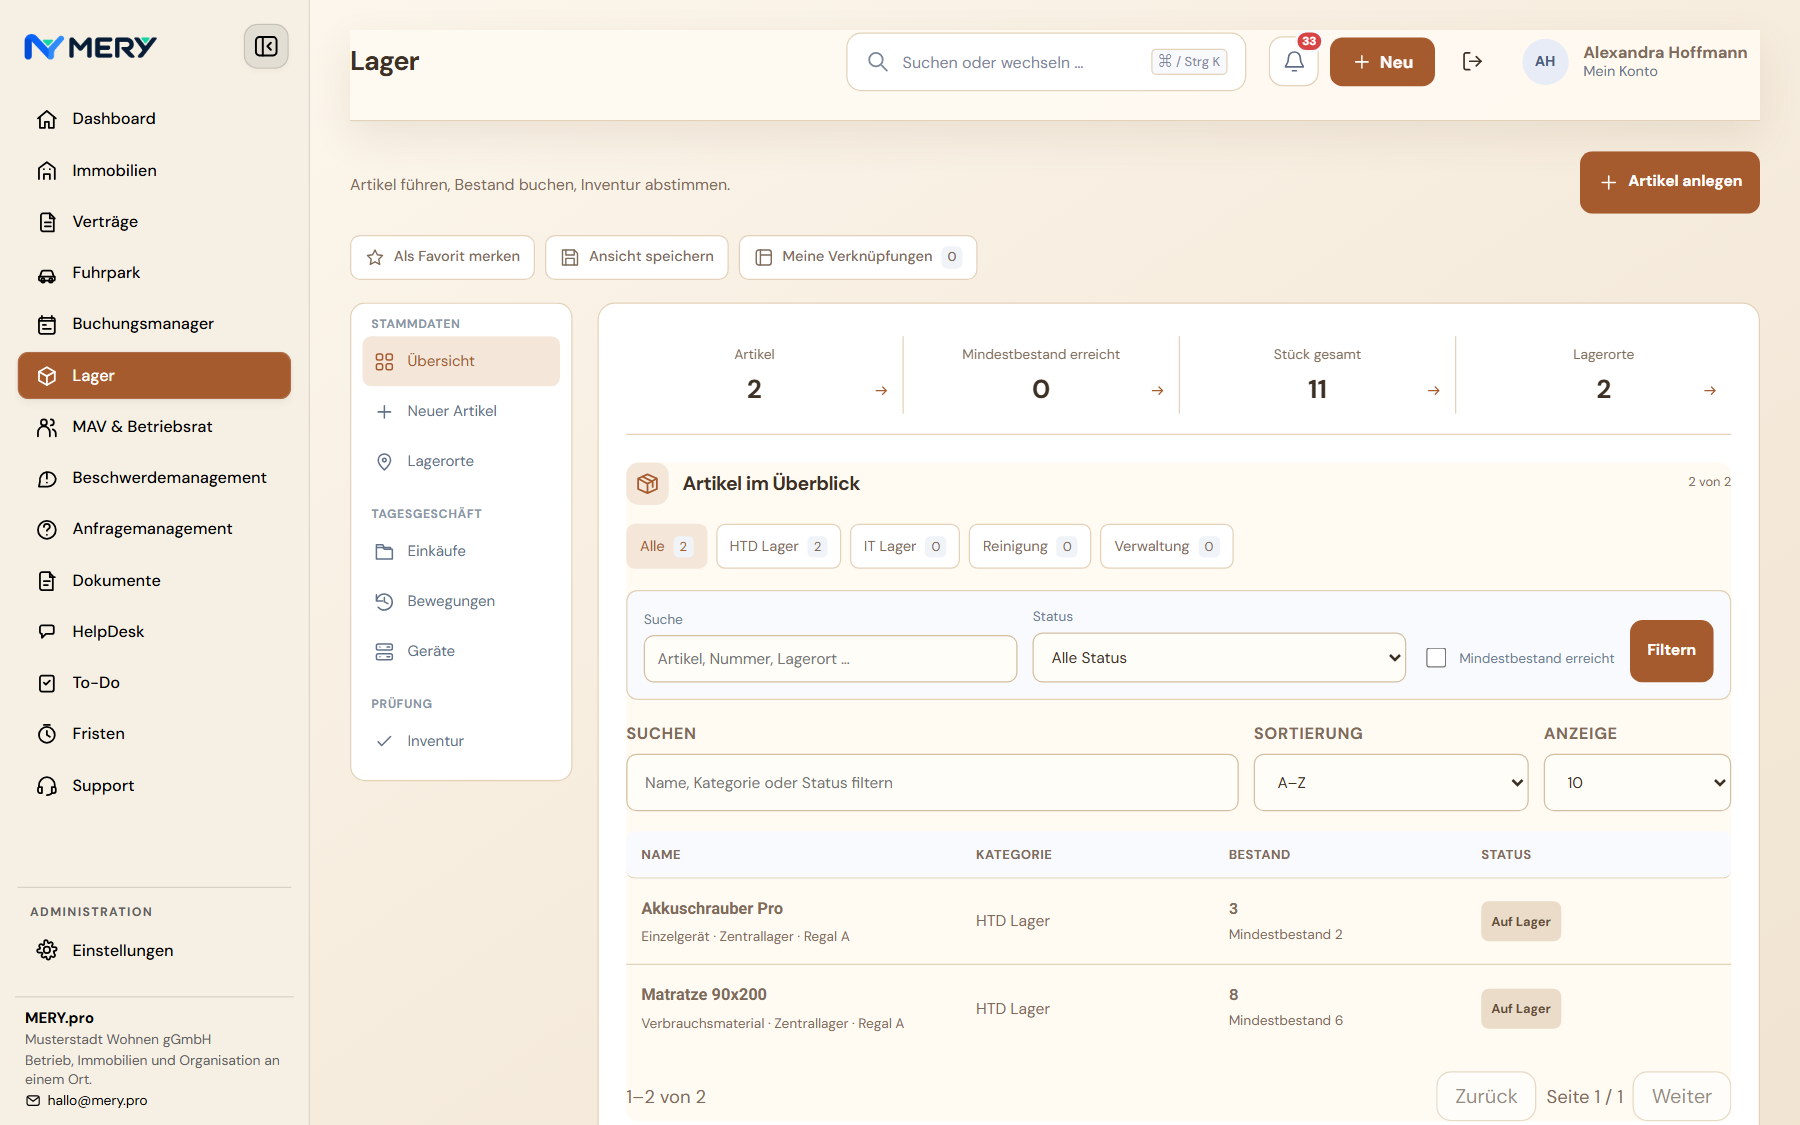This screenshot has height=1125, width=1800.
Task: Click the Fuhrpark car icon
Action: coord(47,273)
